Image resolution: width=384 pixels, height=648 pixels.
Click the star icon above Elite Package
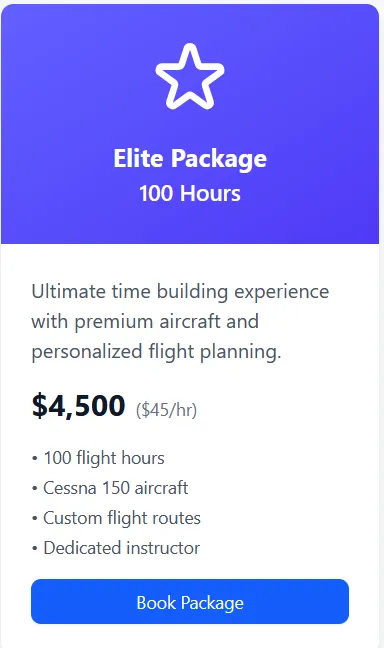point(190,77)
